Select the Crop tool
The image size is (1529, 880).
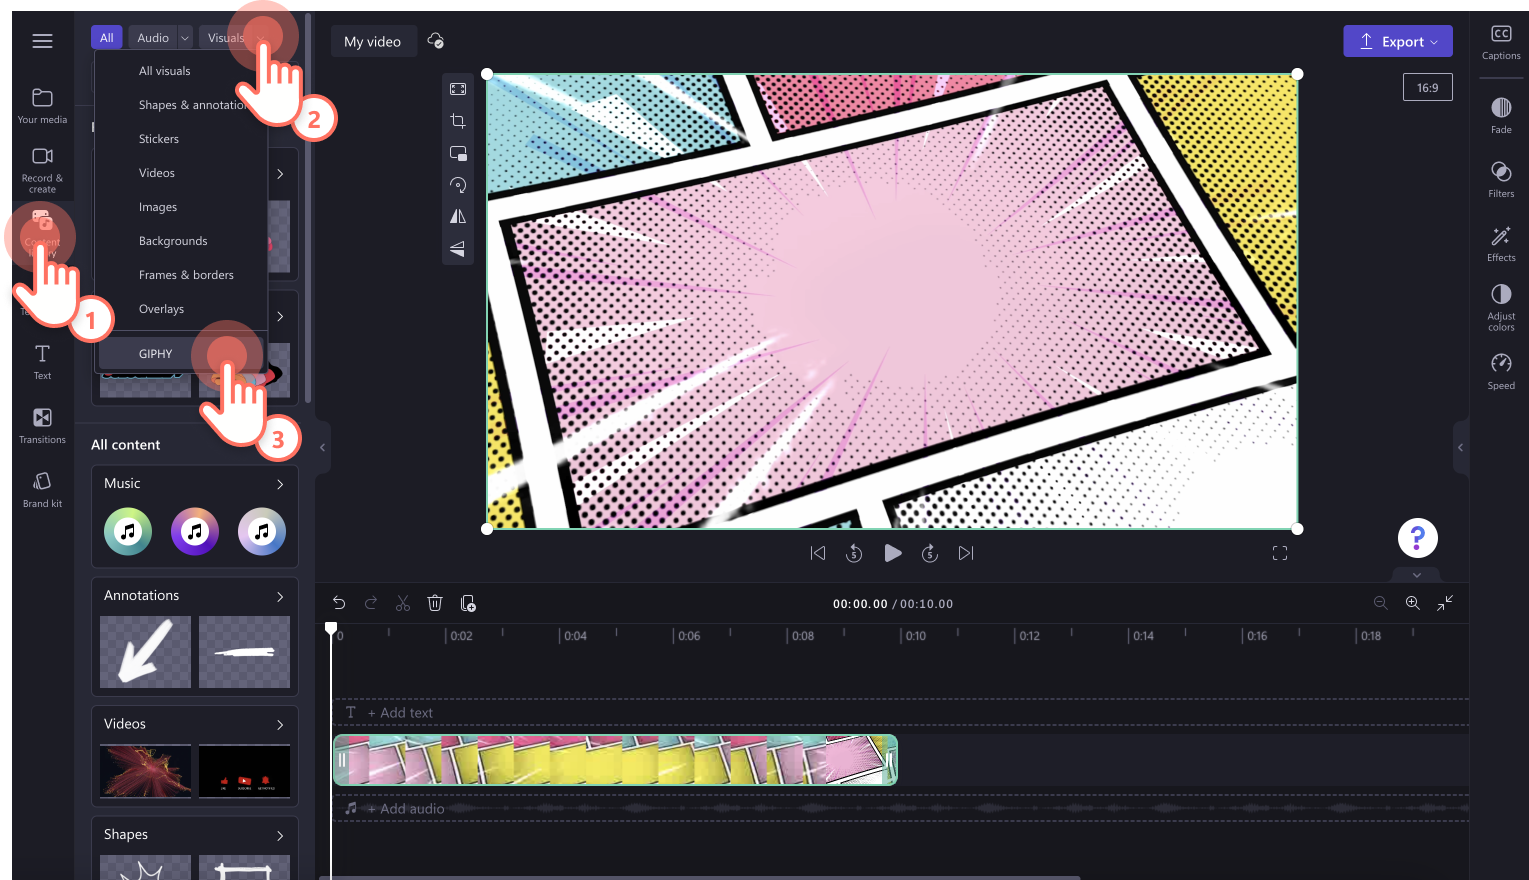[458, 121]
